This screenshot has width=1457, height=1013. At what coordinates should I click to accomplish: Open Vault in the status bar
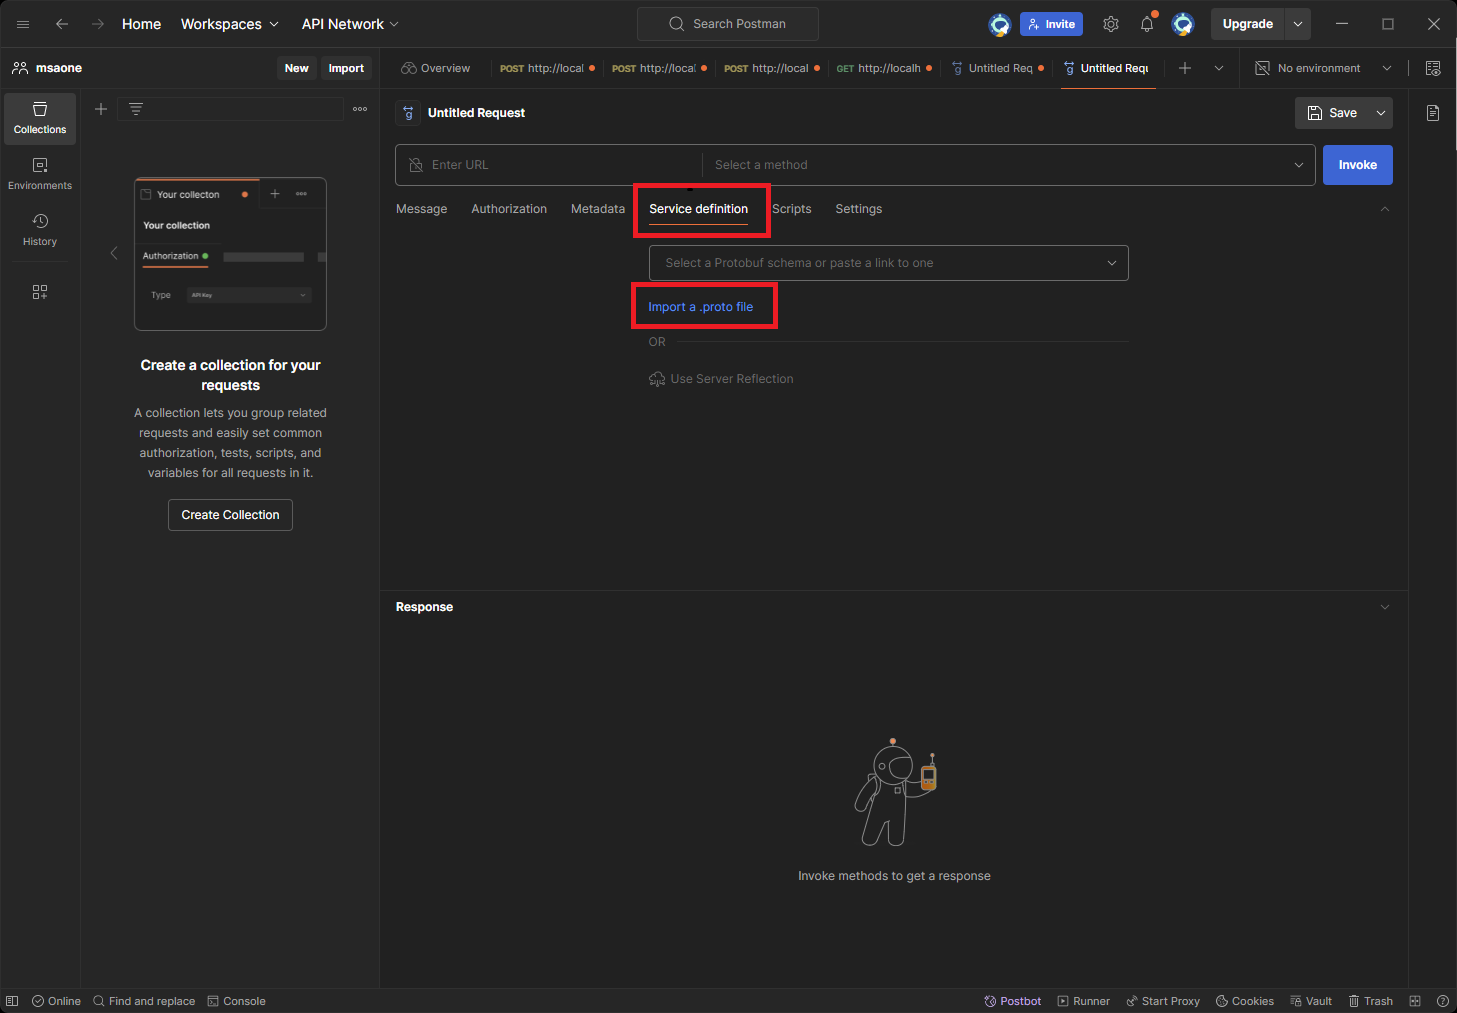pyautogui.click(x=1311, y=1001)
